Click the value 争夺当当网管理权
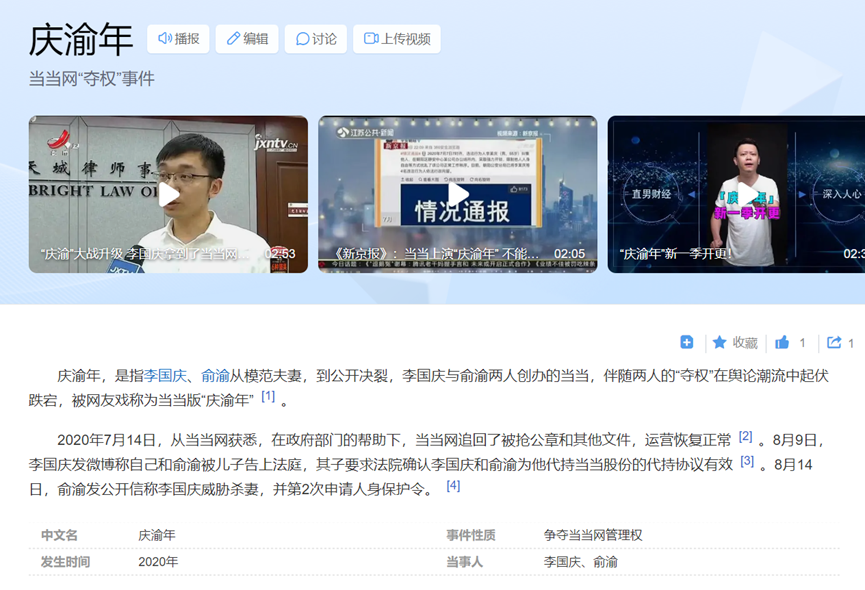 [592, 535]
